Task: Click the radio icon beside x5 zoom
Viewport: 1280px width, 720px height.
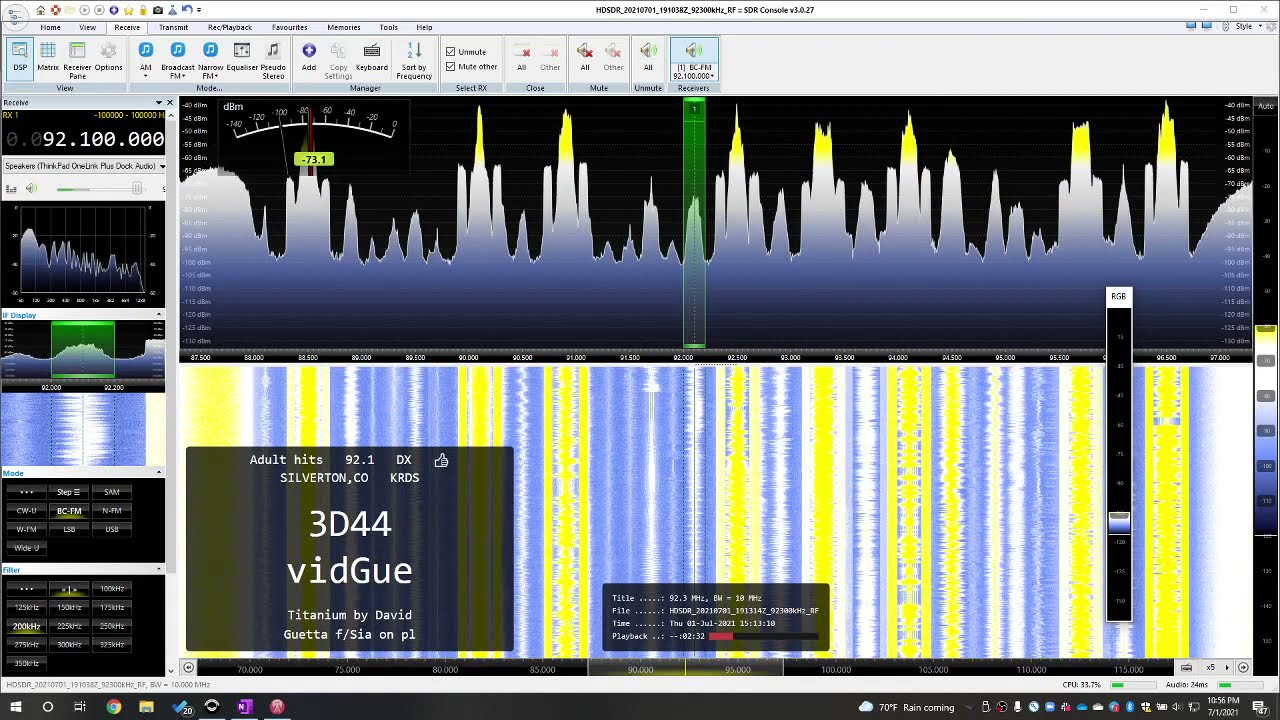Action: click(1186, 667)
